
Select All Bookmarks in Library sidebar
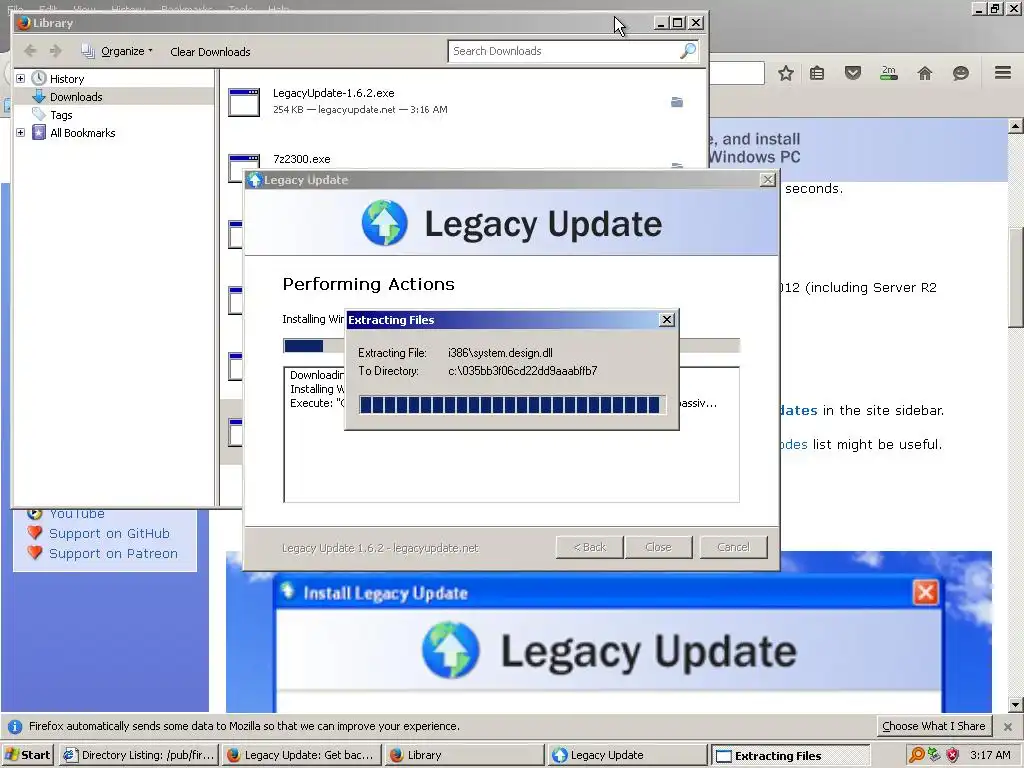82,133
